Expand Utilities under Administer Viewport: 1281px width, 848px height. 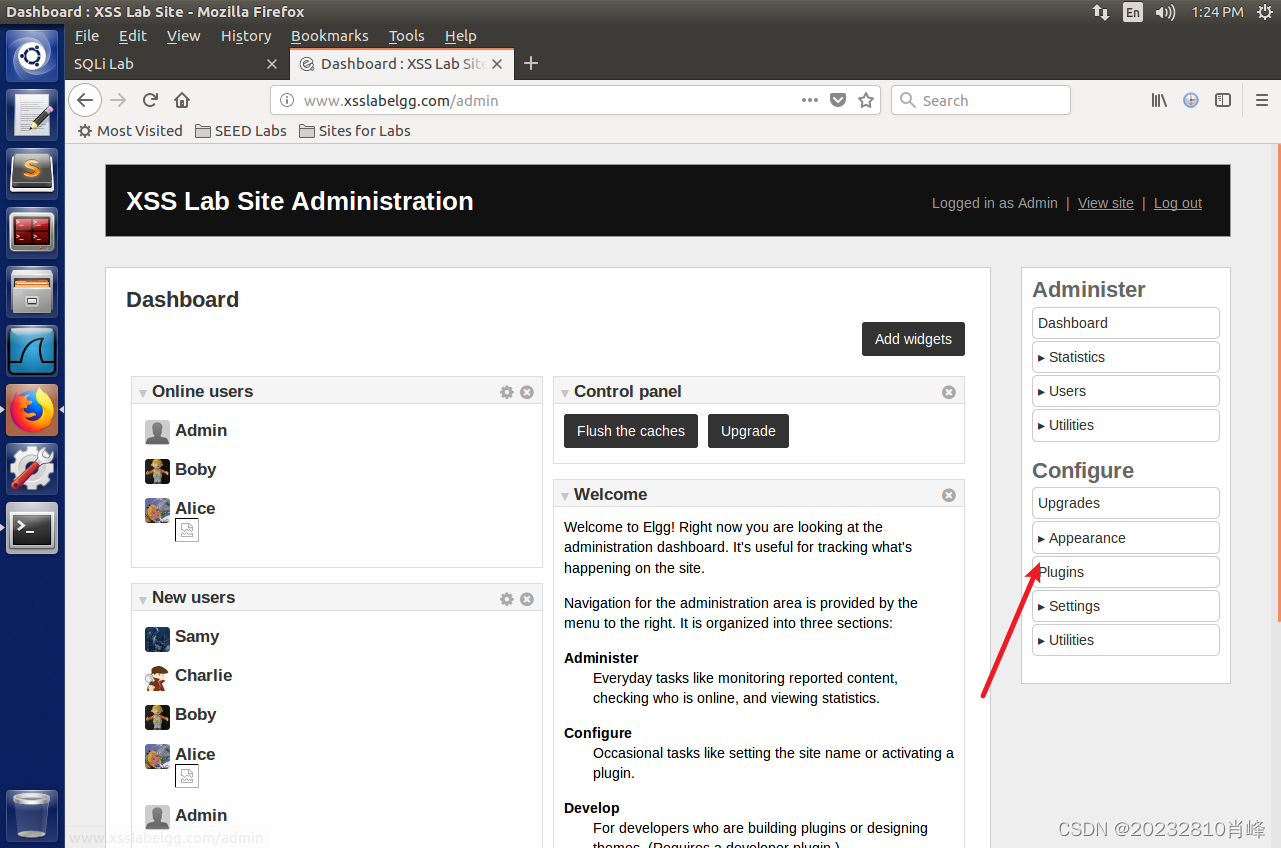1125,425
